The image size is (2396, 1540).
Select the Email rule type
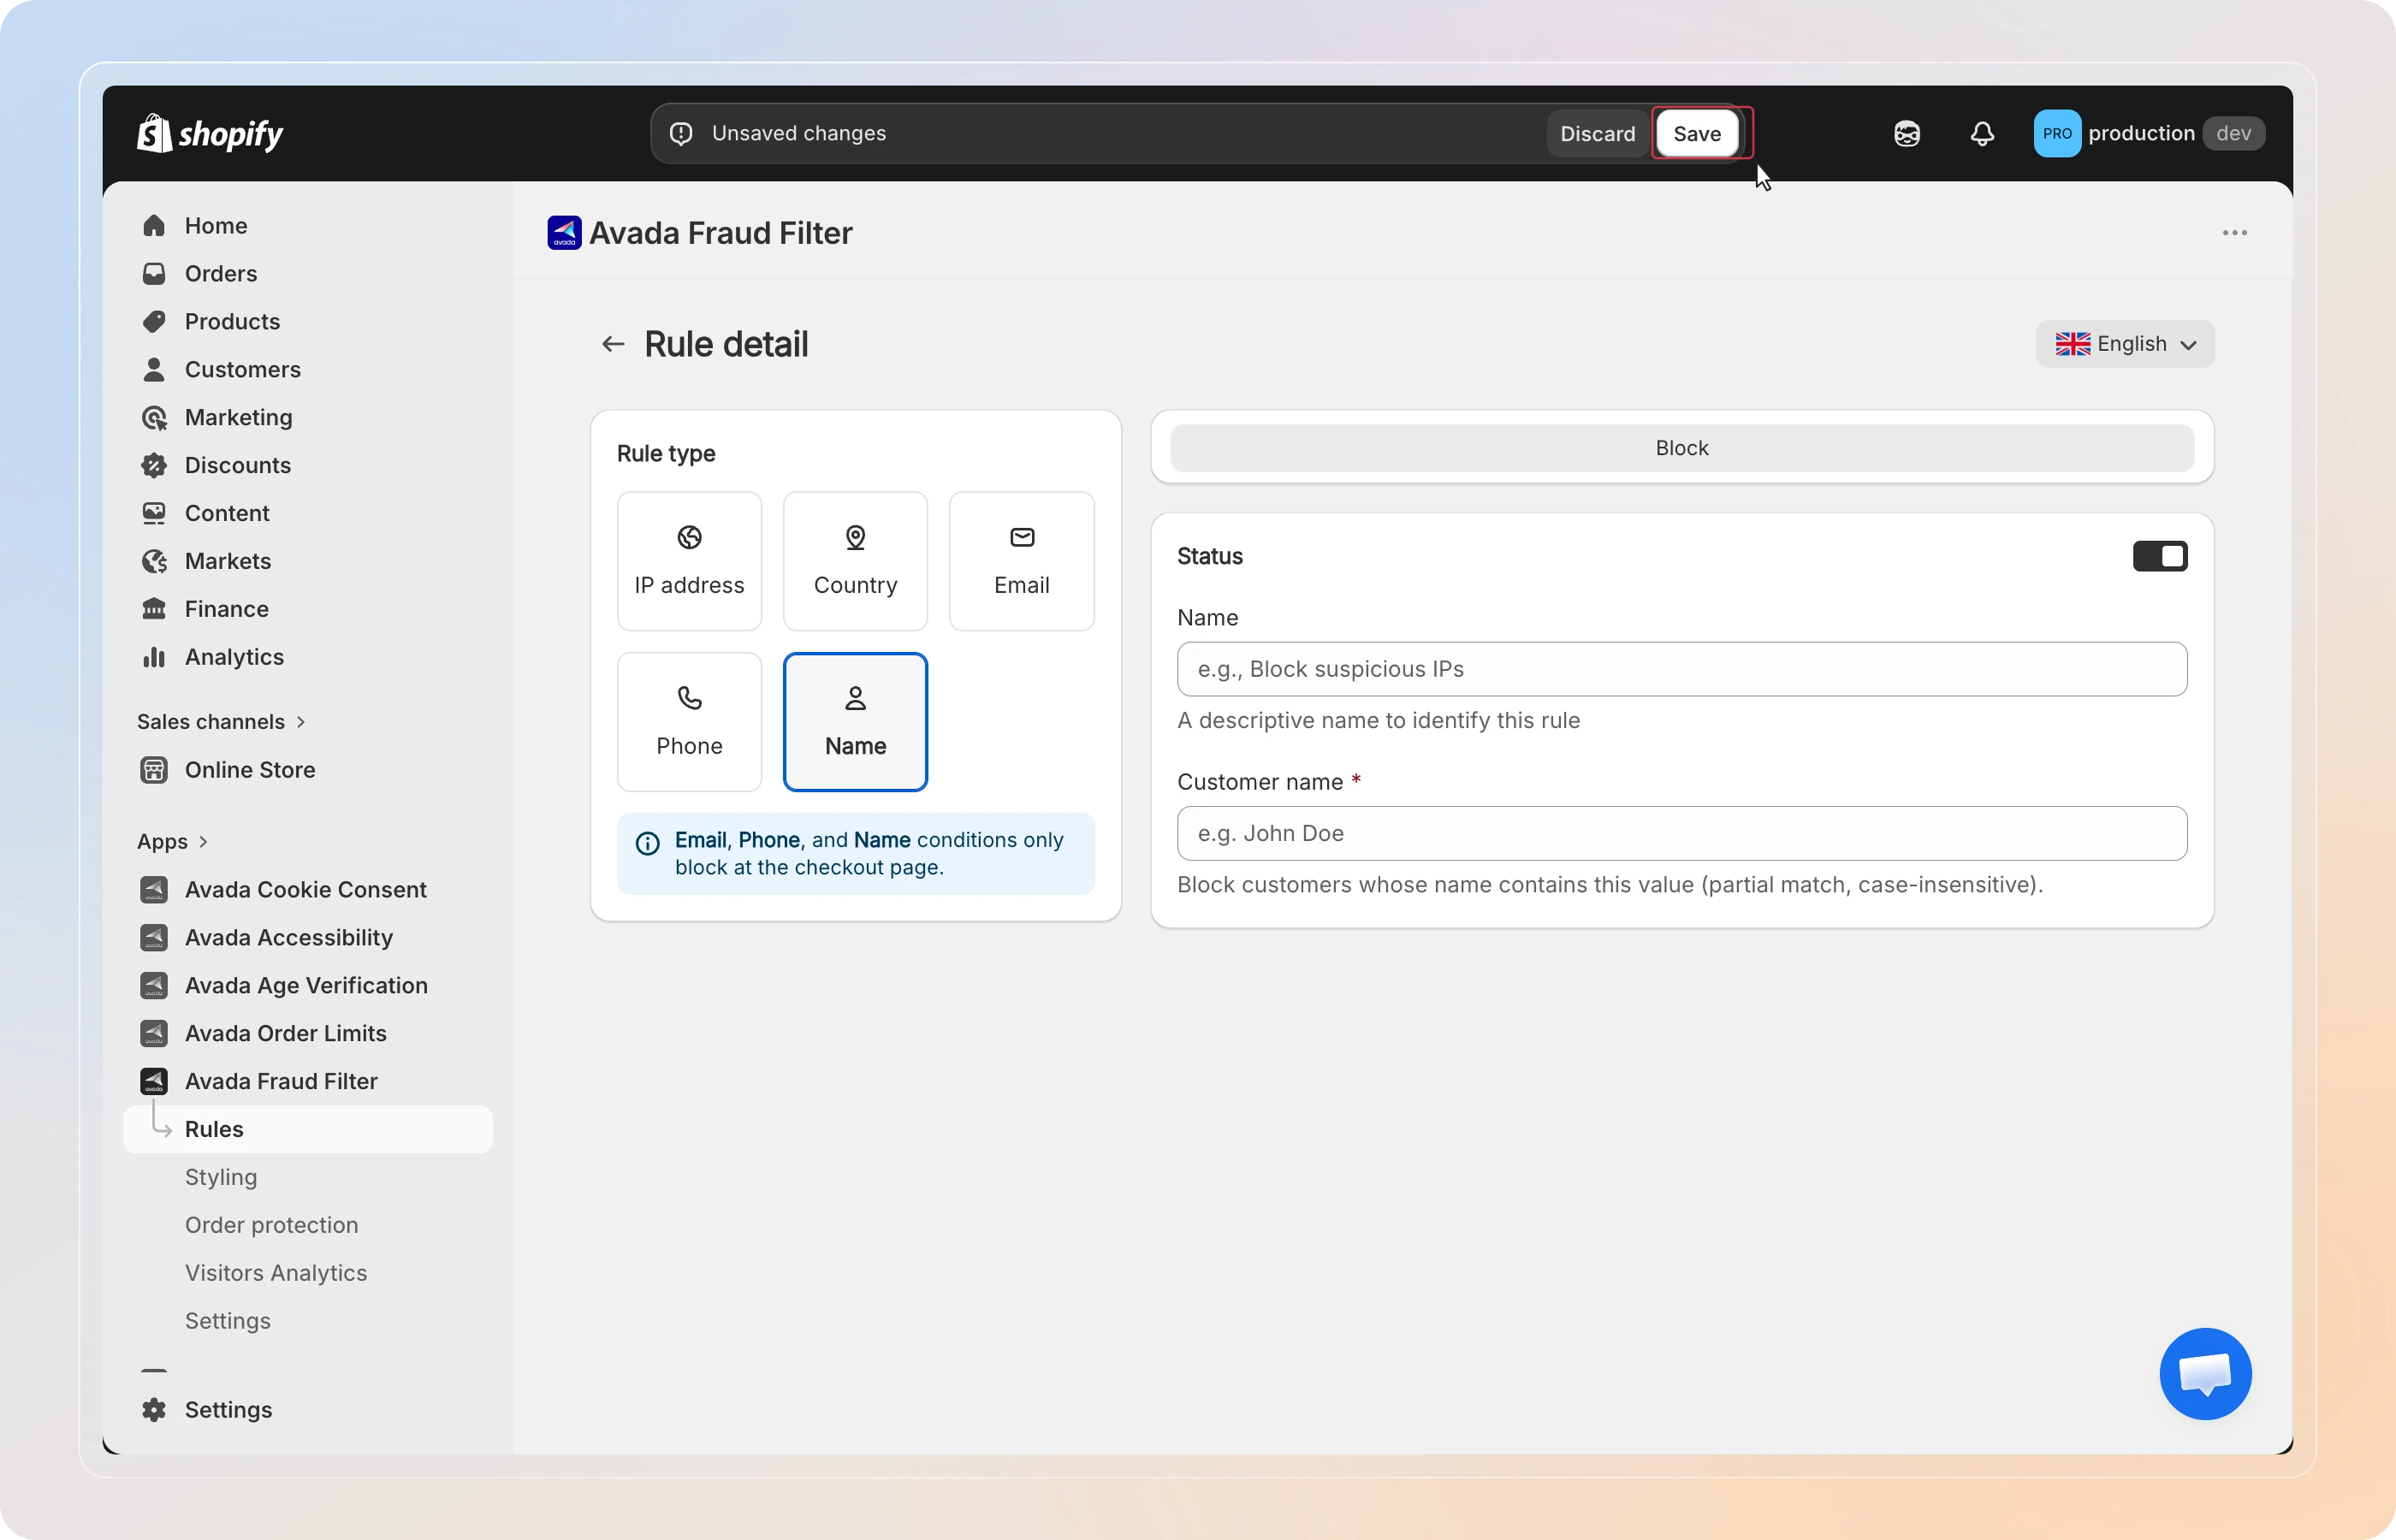1021,561
